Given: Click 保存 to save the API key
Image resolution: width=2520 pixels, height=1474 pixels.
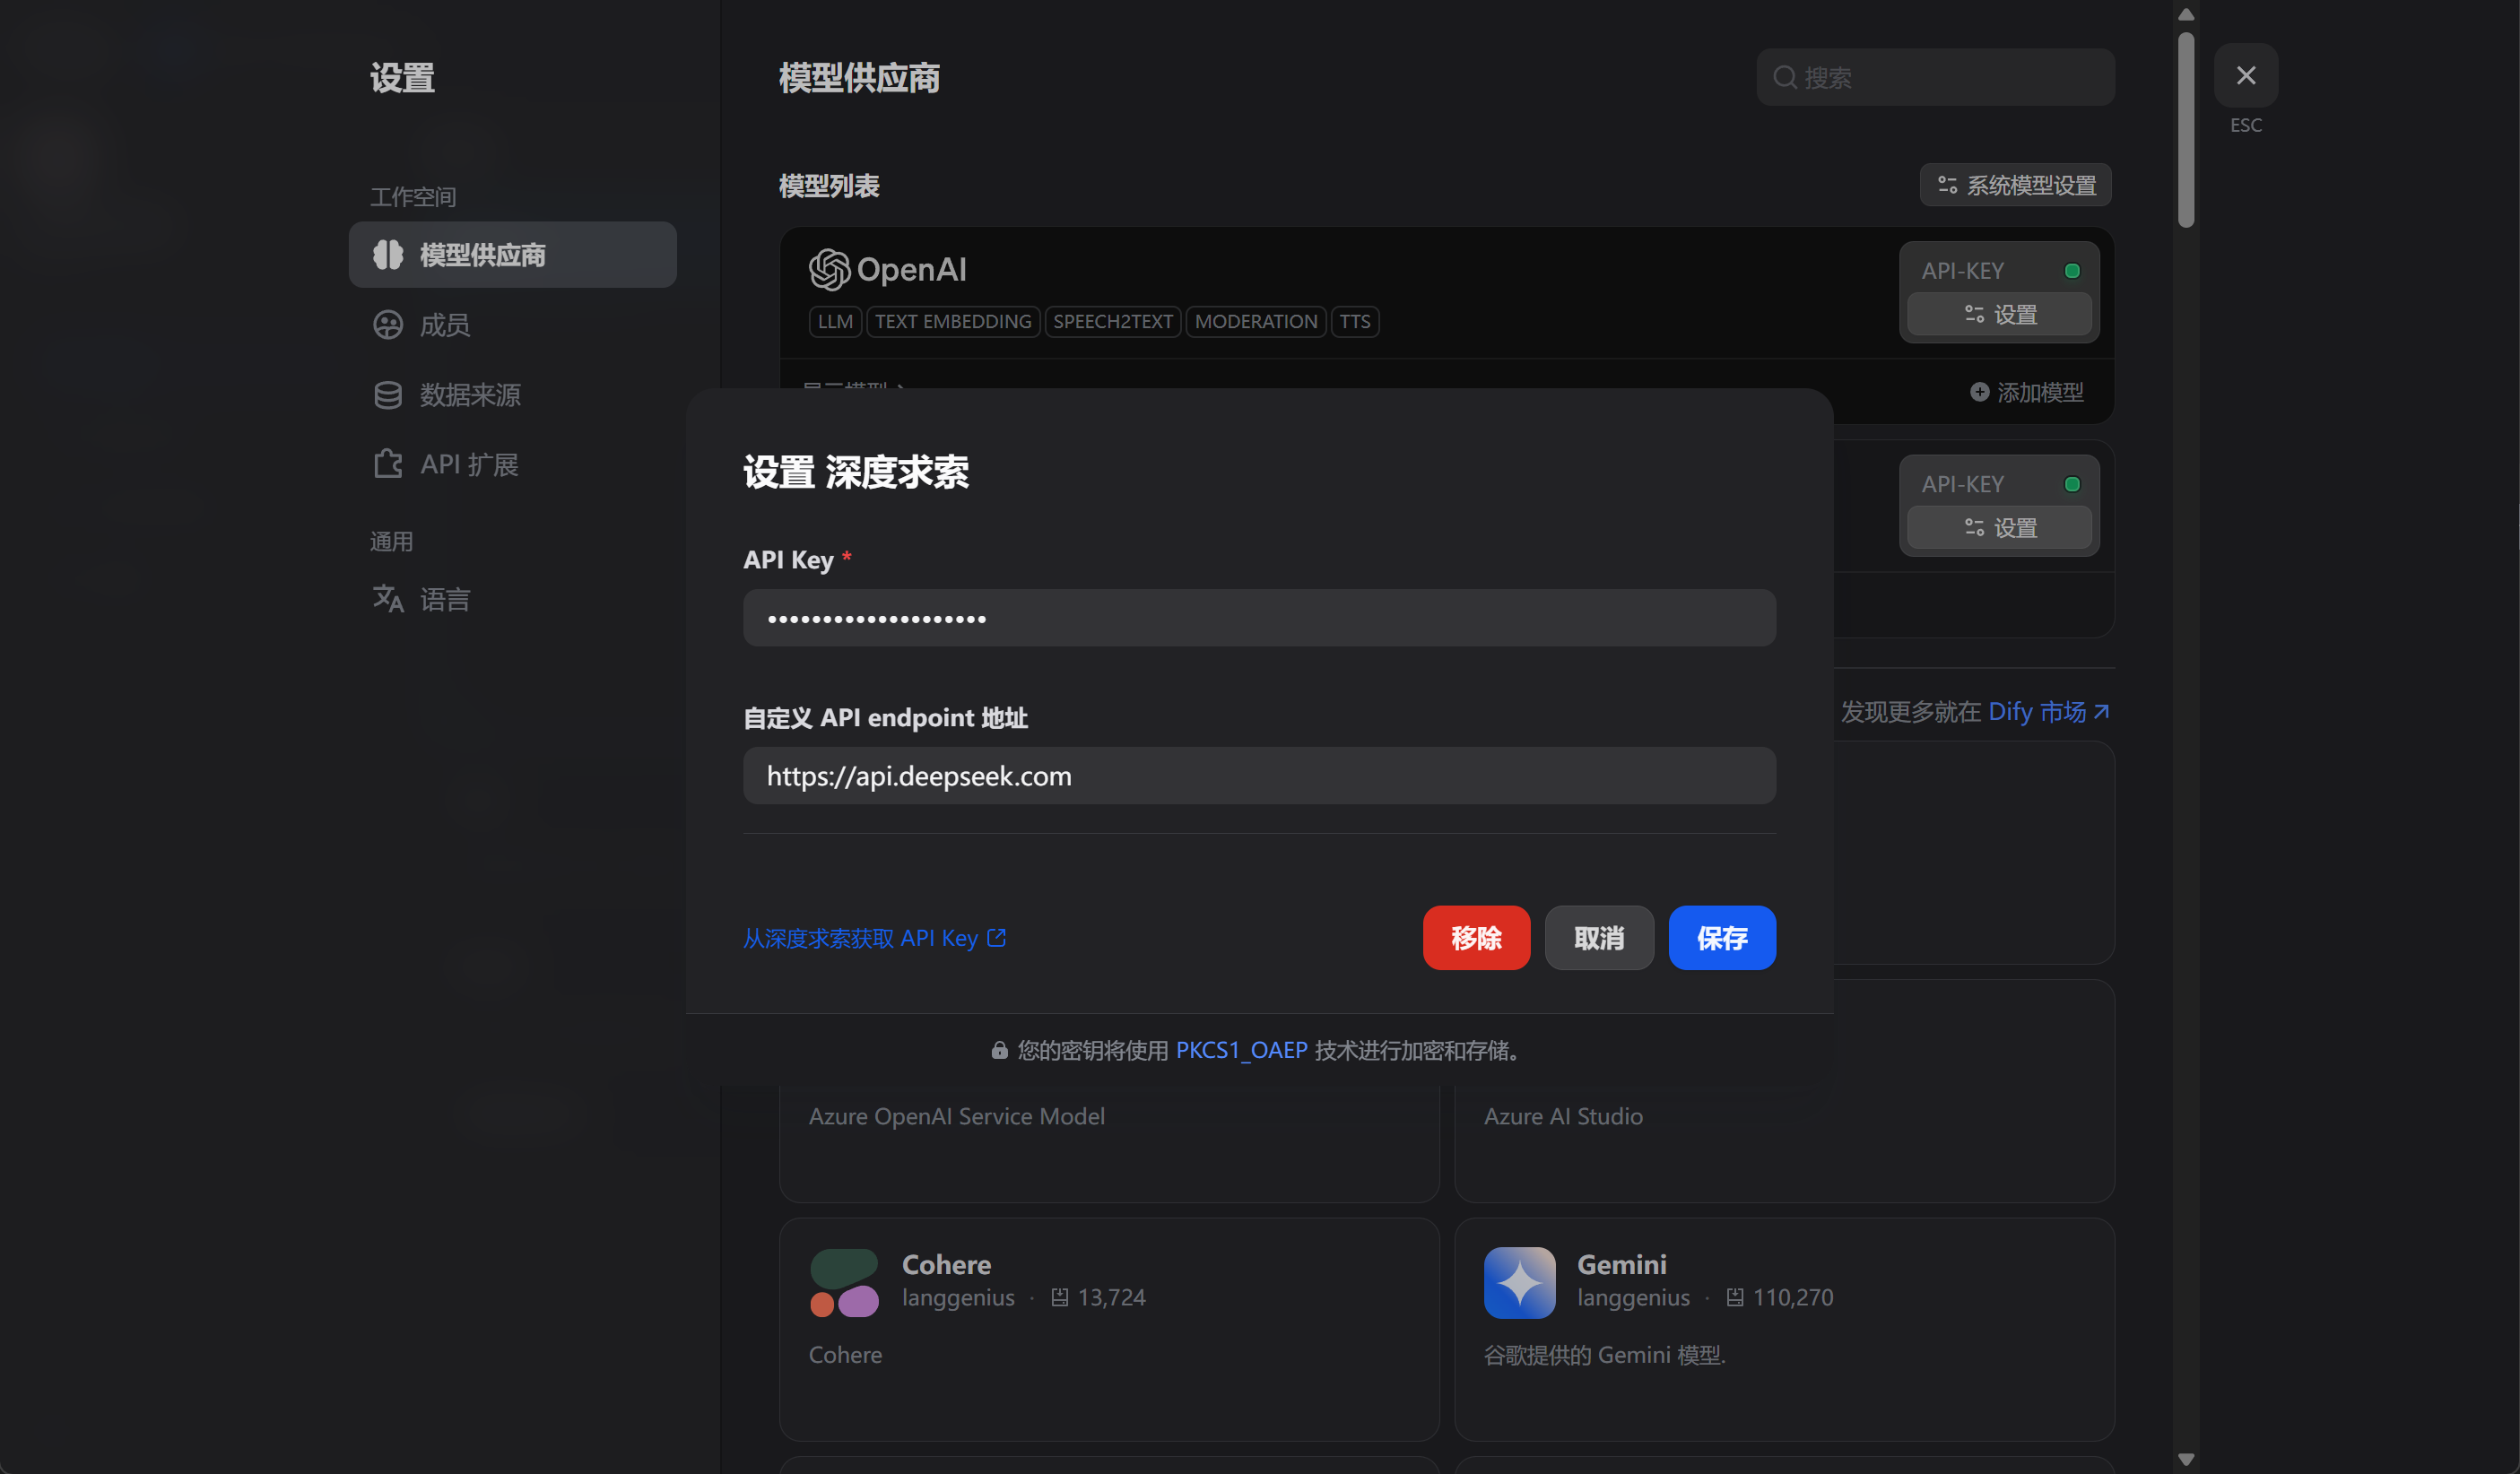Looking at the screenshot, I should pyautogui.click(x=1722, y=938).
